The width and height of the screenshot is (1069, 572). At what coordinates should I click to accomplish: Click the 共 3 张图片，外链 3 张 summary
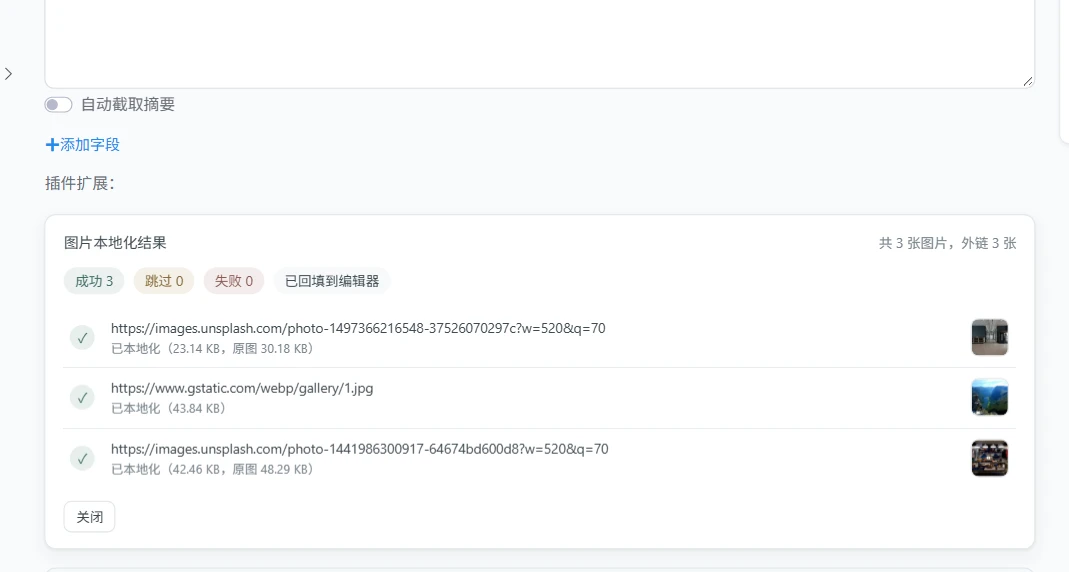[x=947, y=243]
